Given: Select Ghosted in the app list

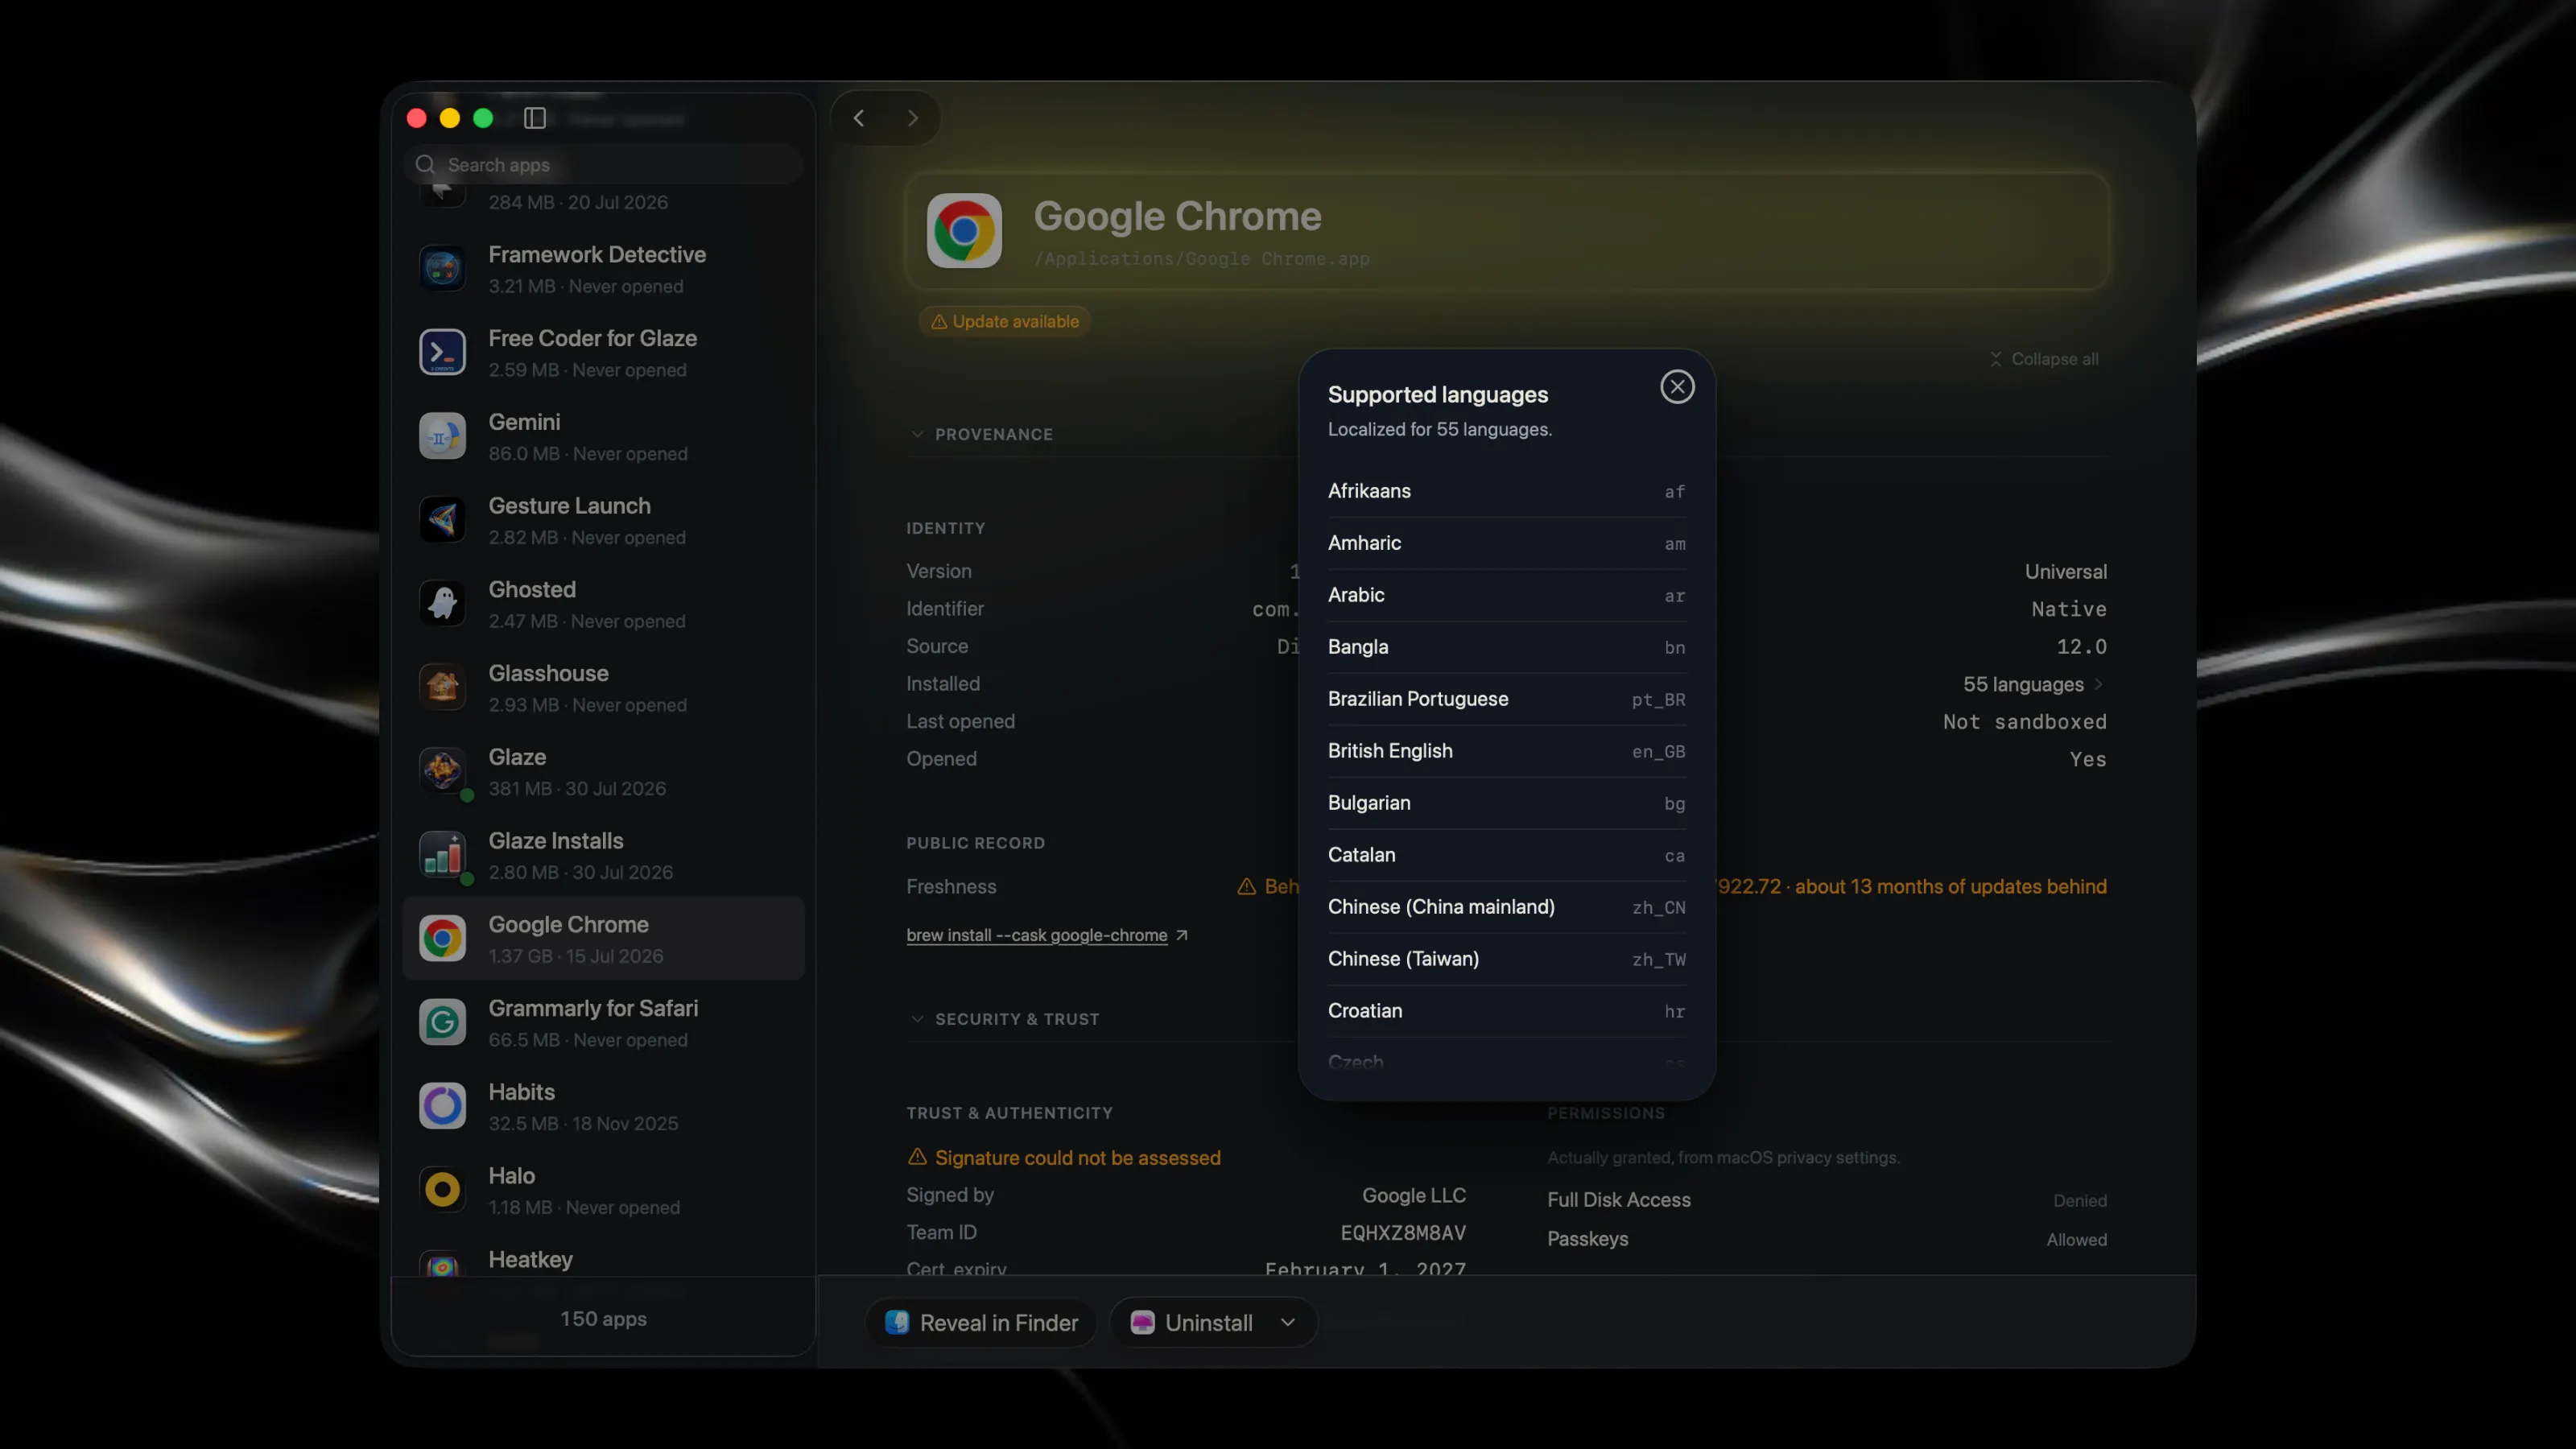Looking at the screenshot, I should point(603,603).
